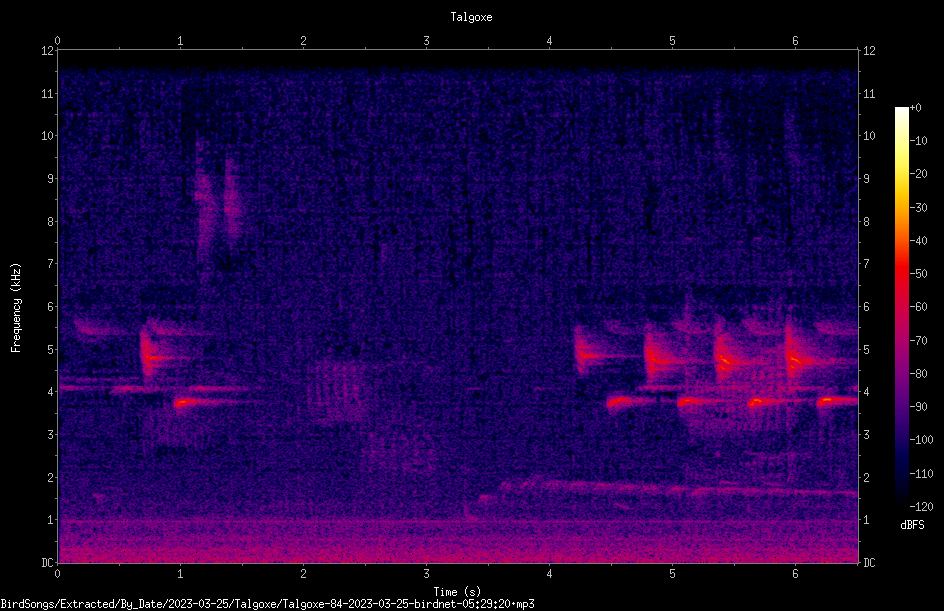The width and height of the screenshot is (944, 611).
Task: Click the "-120" label on the color scale
Action: tap(921, 507)
